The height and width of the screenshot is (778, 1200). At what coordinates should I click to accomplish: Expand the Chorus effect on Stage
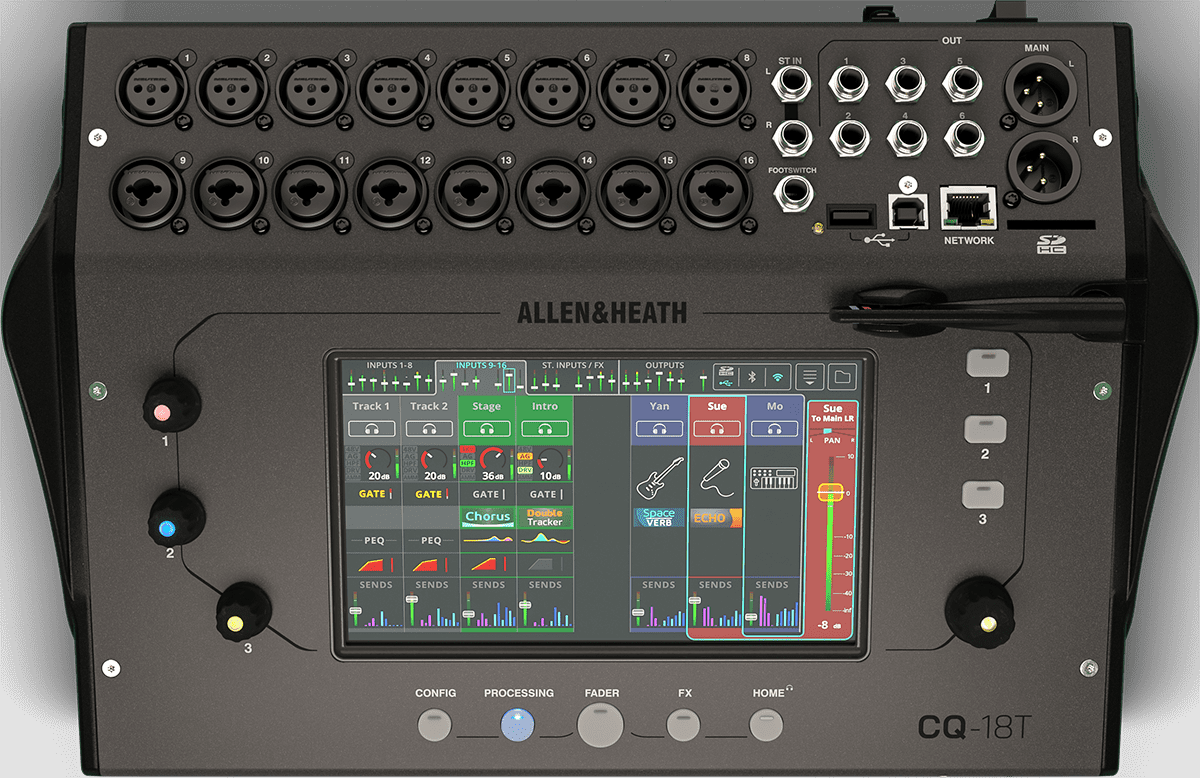point(487,517)
